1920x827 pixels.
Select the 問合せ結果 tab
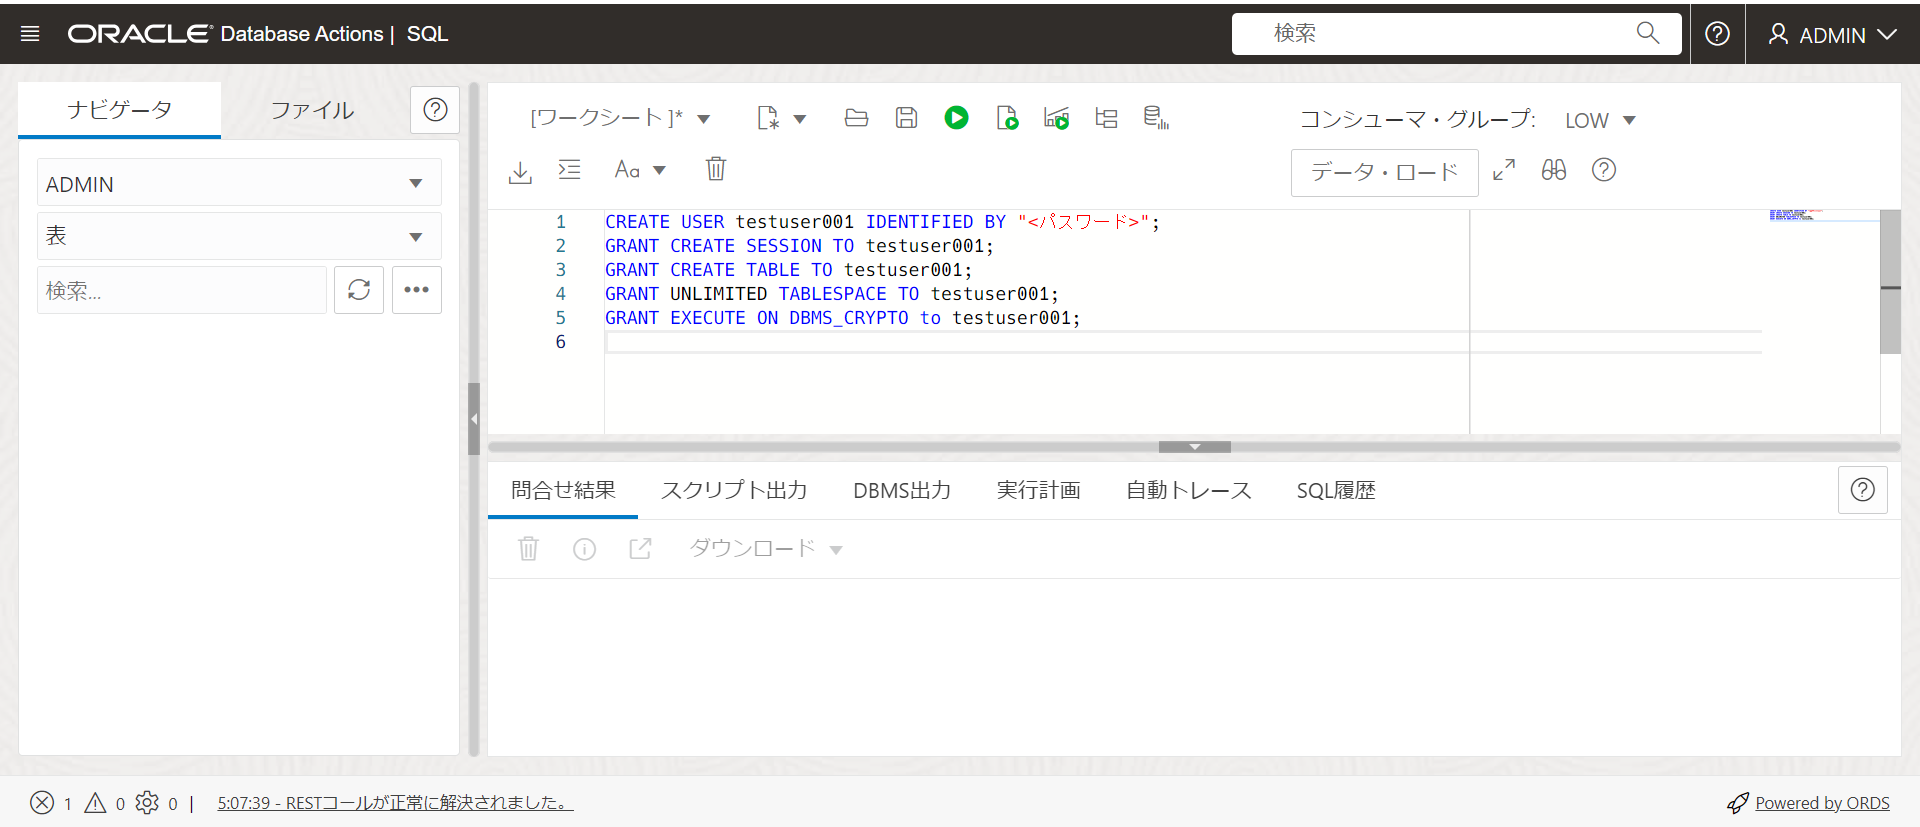pos(563,490)
